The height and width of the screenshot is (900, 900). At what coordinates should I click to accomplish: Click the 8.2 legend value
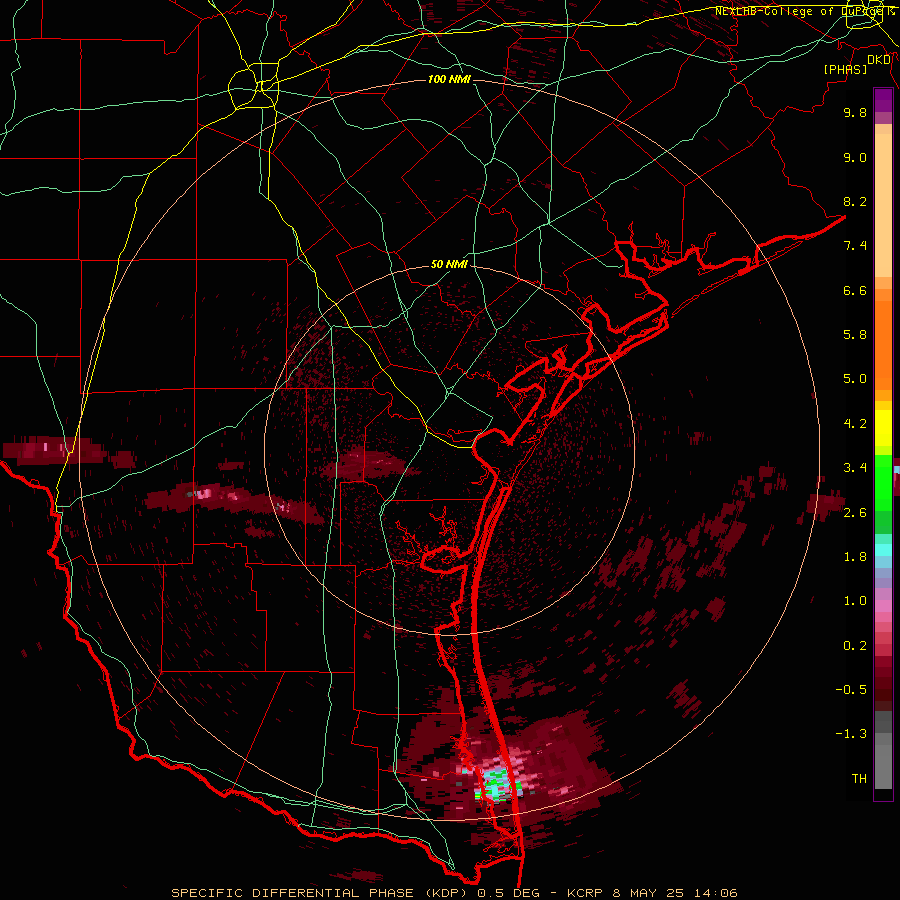tap(855, 201)
